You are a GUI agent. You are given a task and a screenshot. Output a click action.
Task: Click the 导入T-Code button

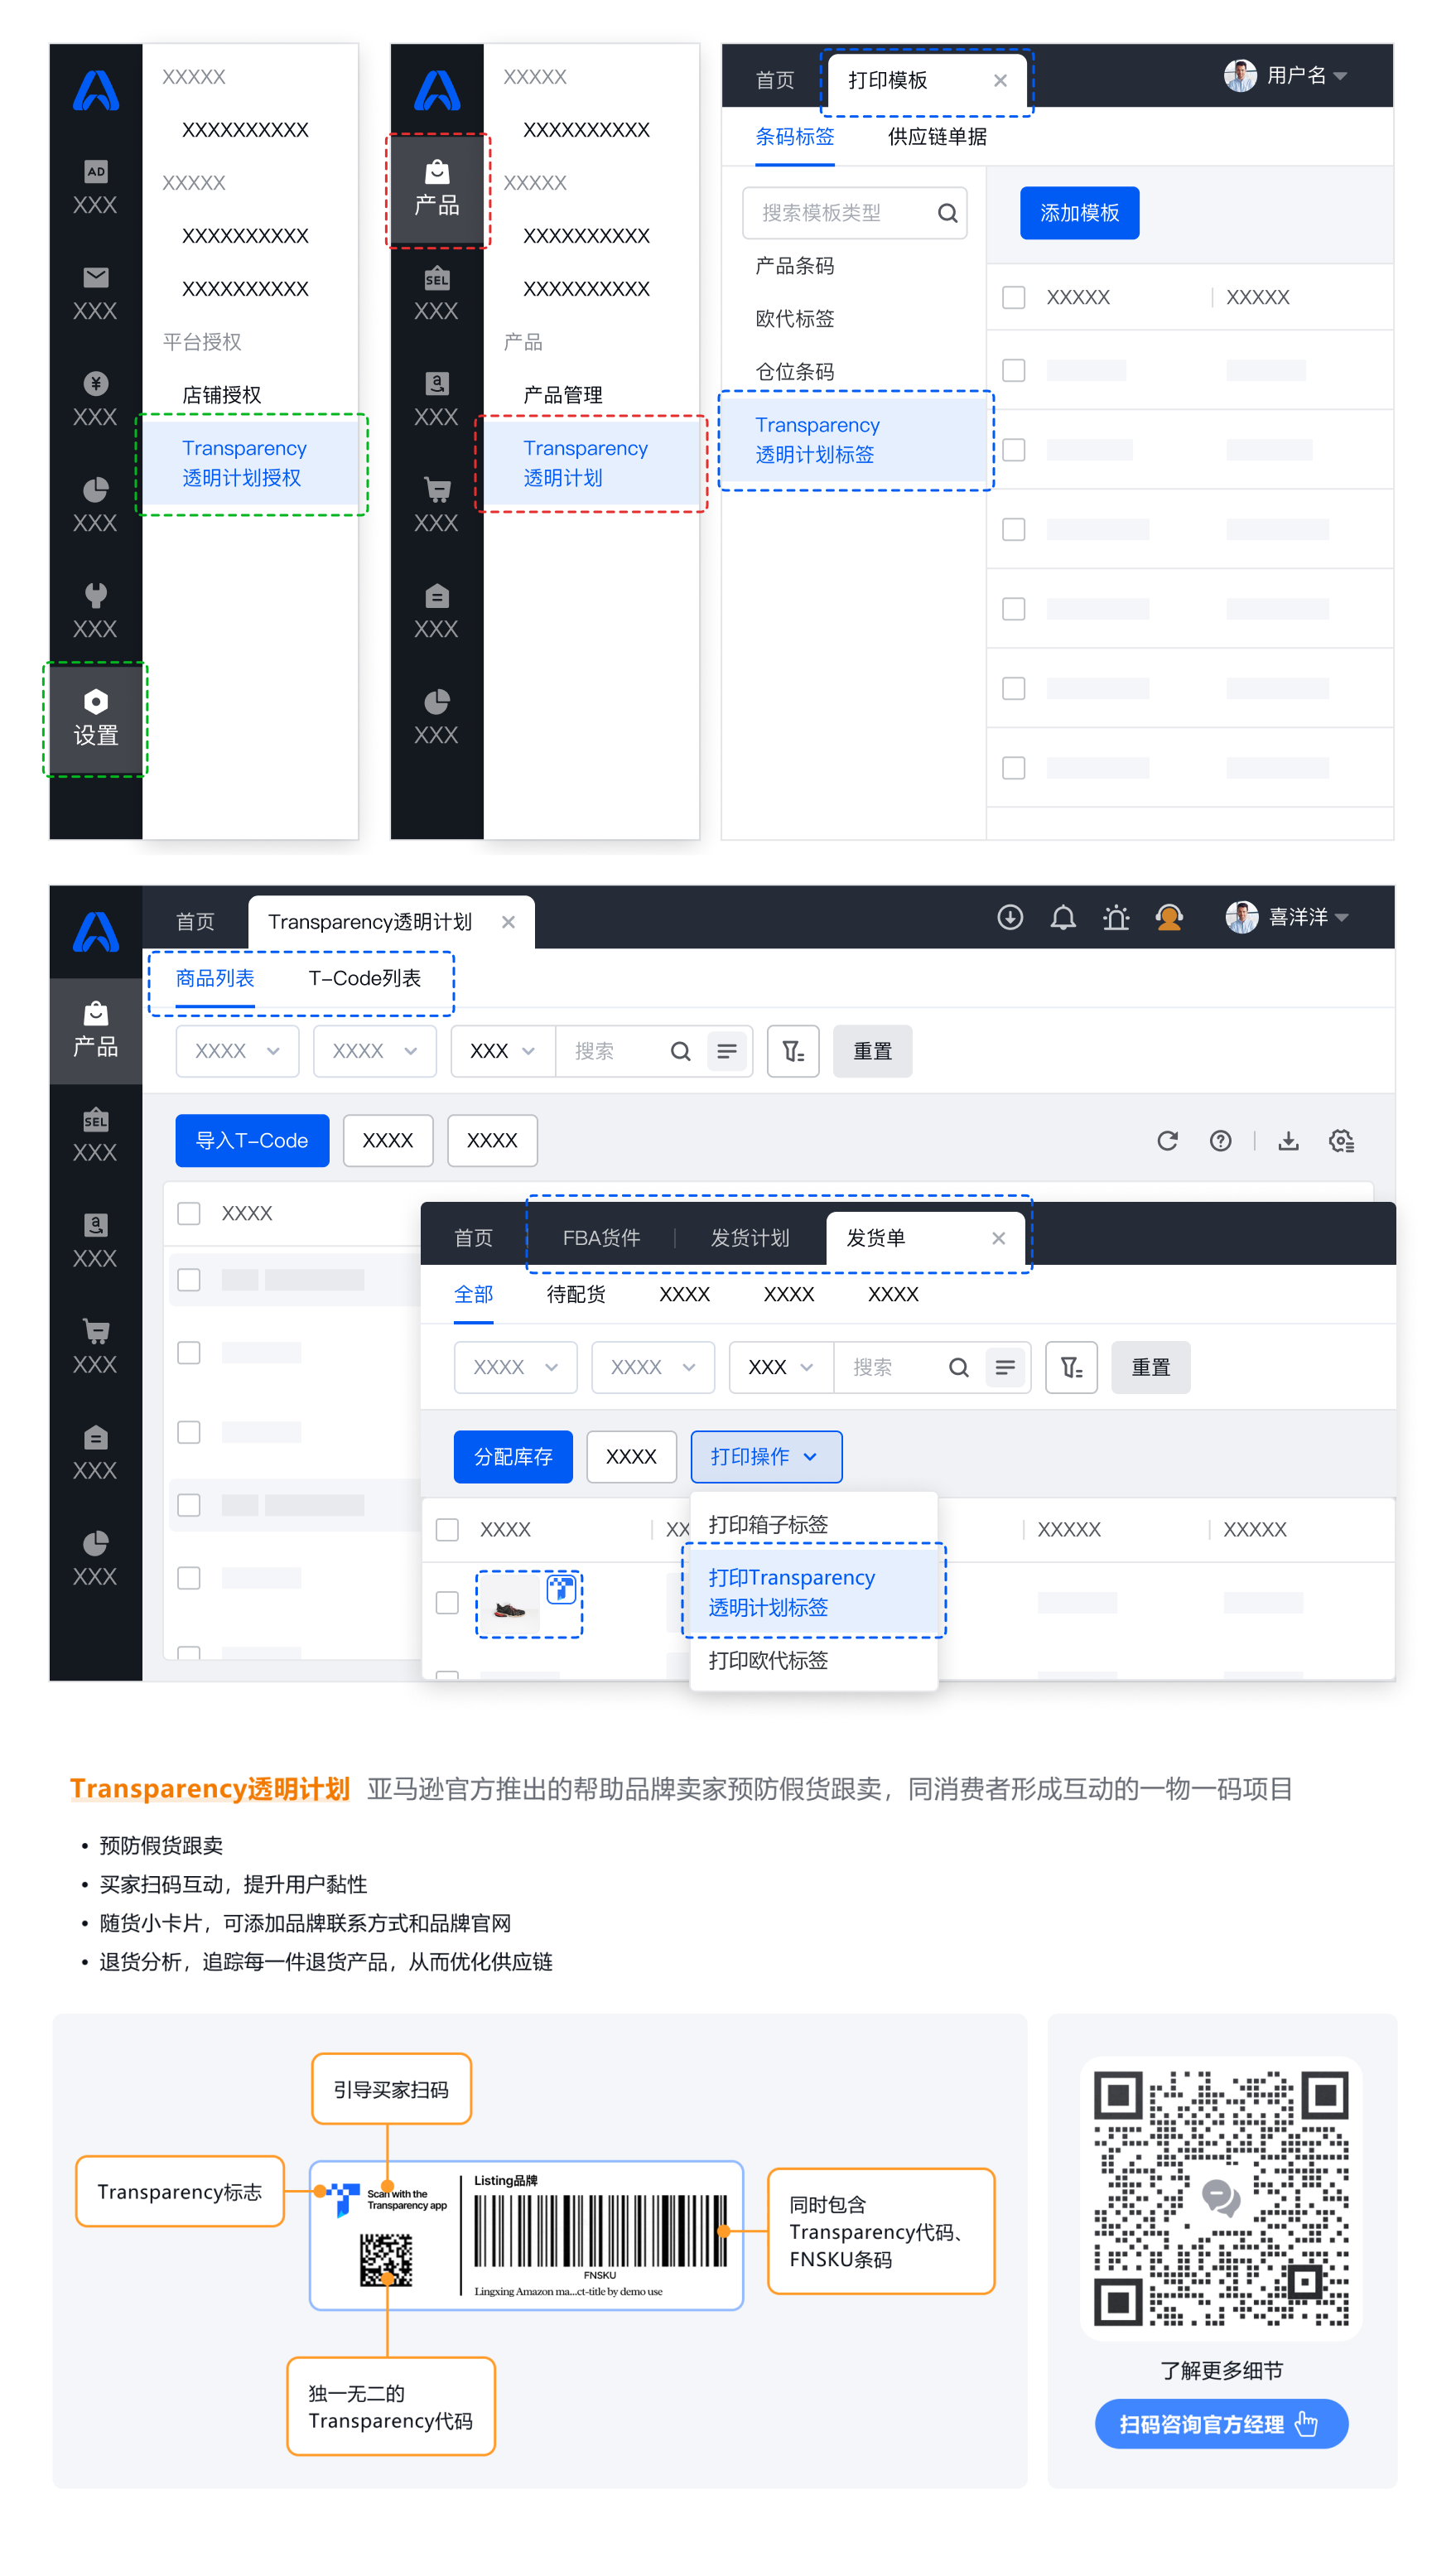[x=252, y=1141]
